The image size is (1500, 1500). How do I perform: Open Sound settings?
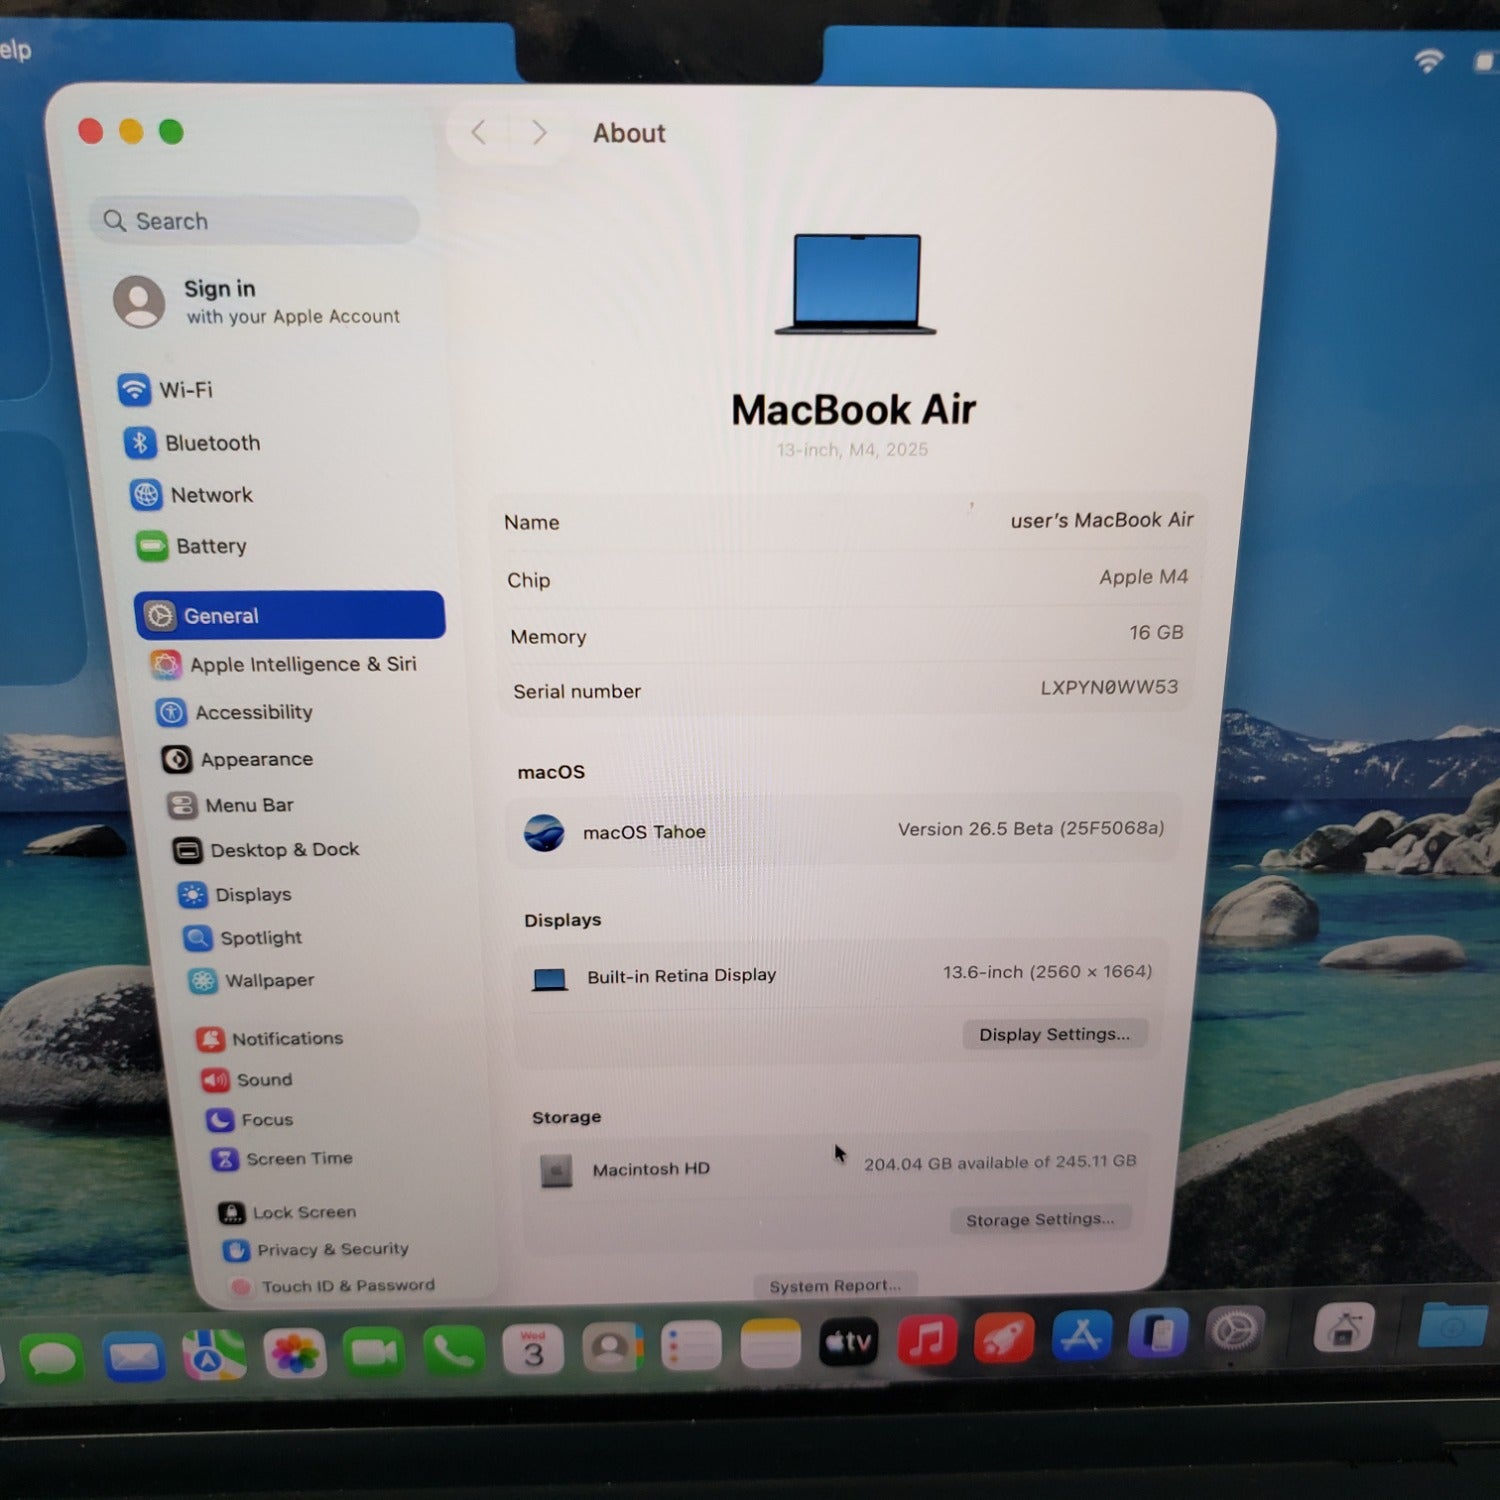[x=248, y=1080]
